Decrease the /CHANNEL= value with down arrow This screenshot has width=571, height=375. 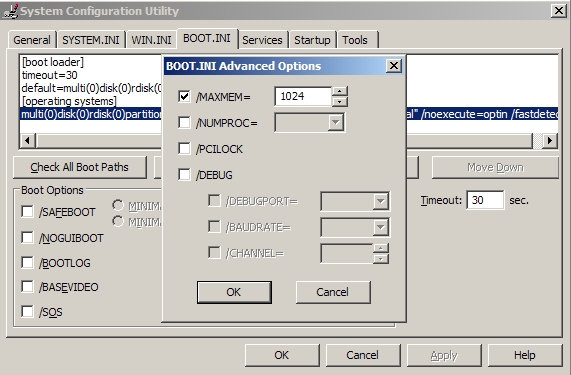[x=381, y=258]
